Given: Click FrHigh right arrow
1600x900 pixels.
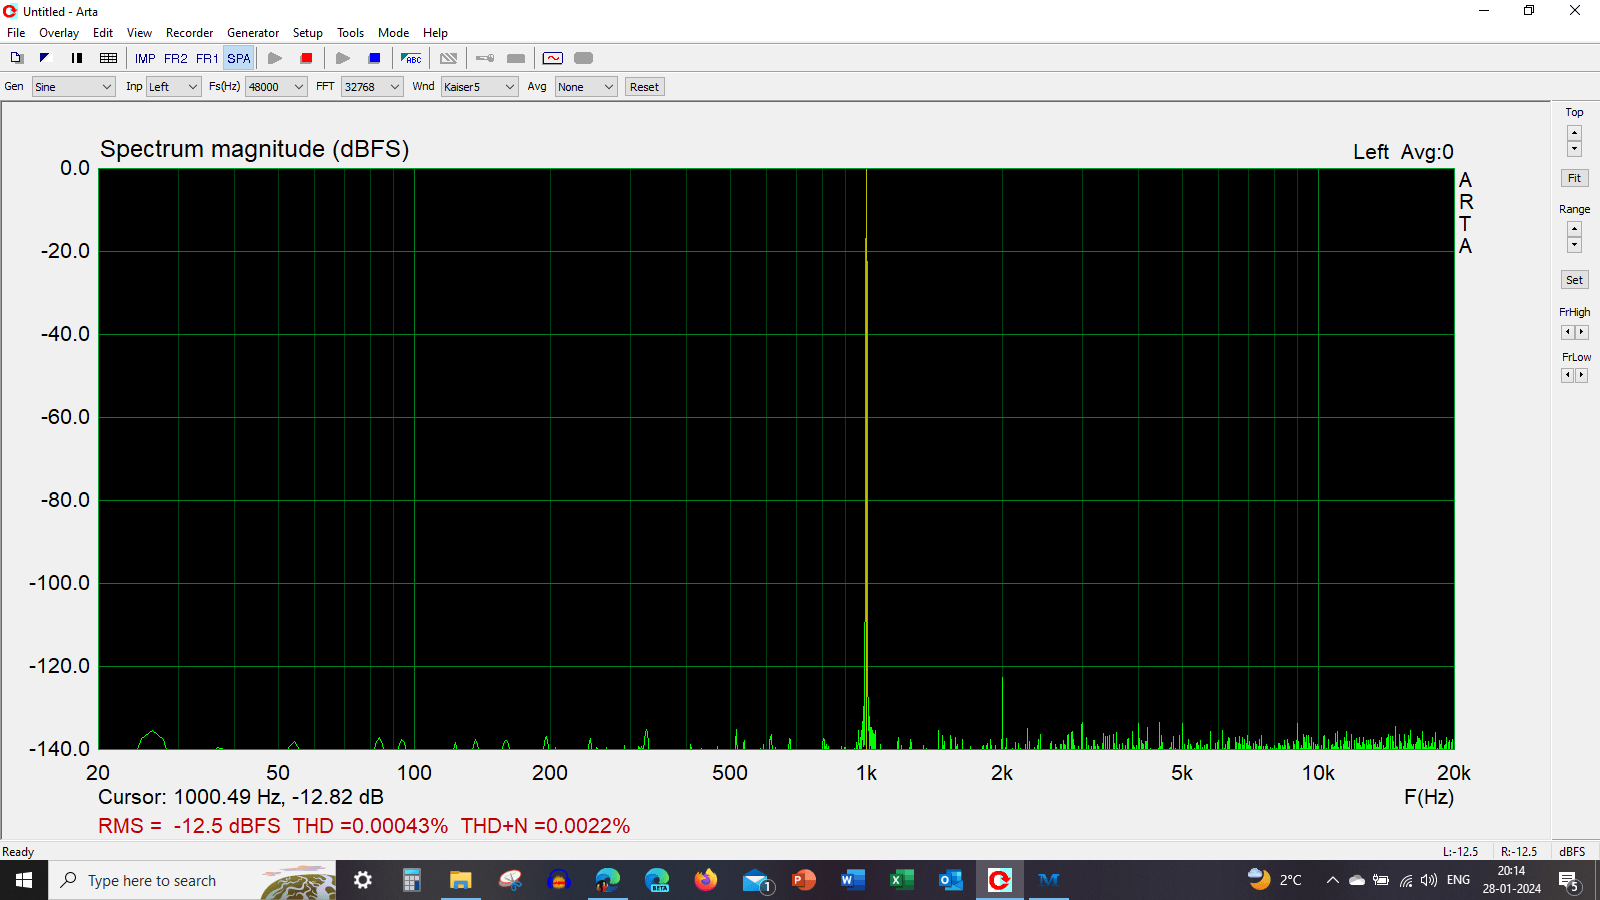Looking at the screenshot, I should pos(1581,332).
